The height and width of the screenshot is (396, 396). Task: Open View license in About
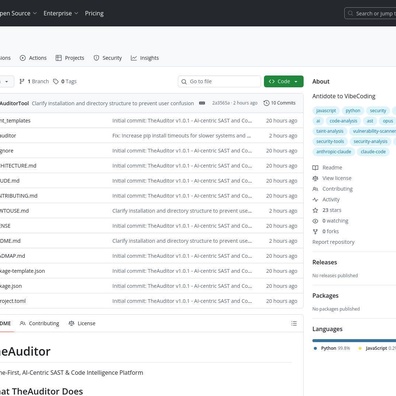click(332, 178)
